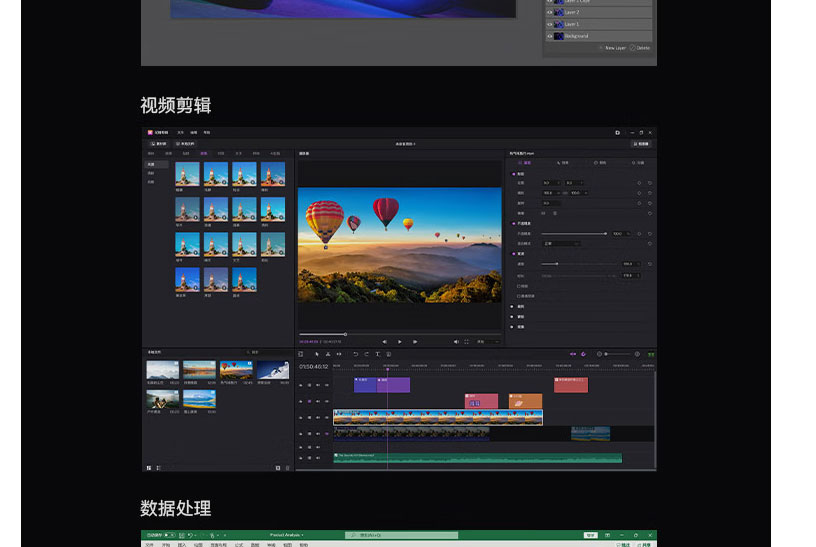Click the search field in local media panel

coord(266,352)
